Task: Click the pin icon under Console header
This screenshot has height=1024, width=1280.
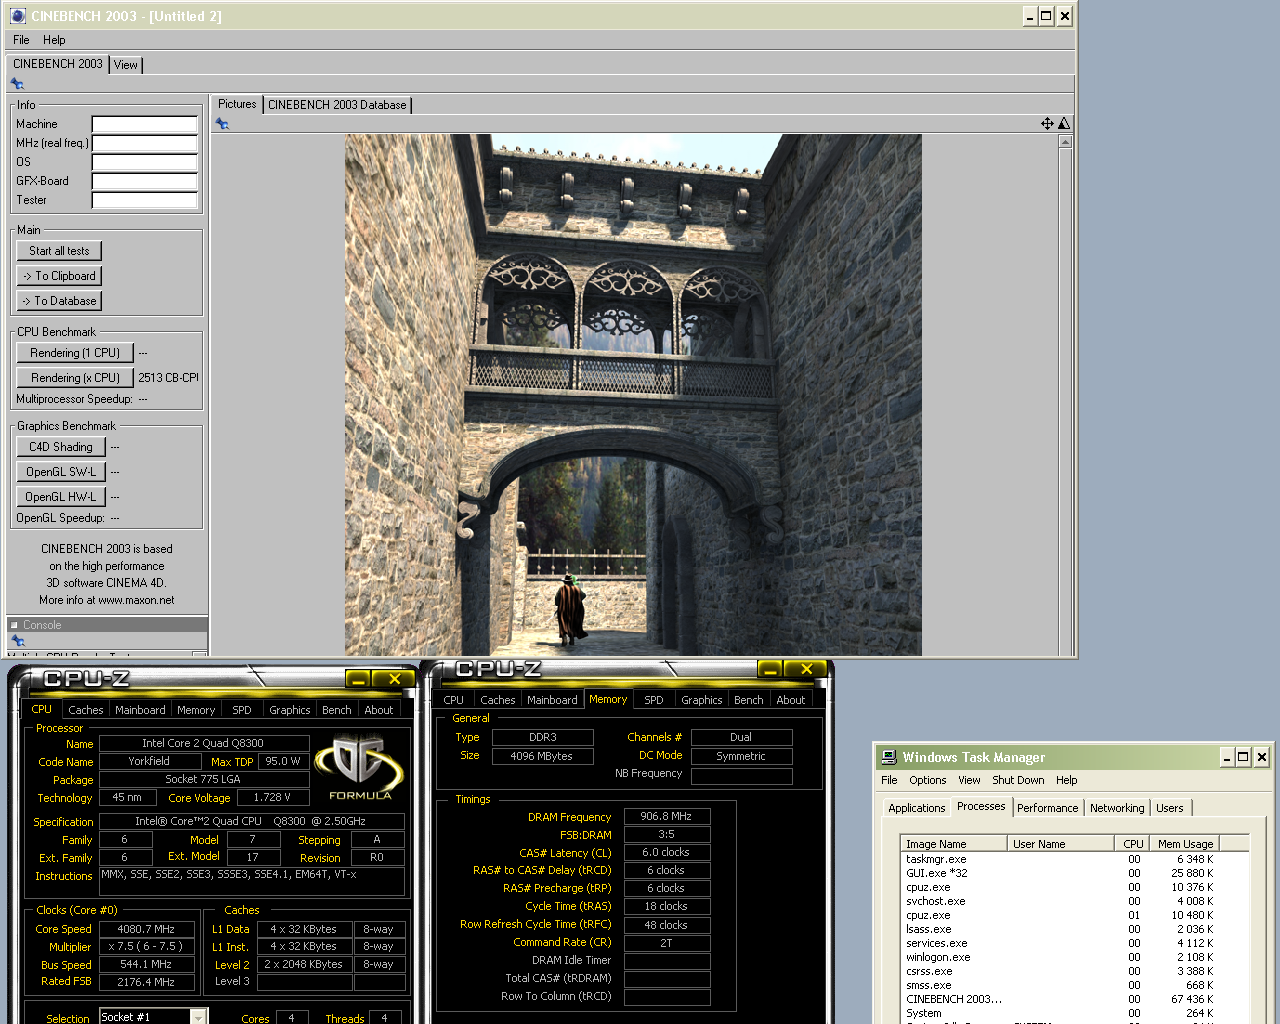Action: click(17, 640)
